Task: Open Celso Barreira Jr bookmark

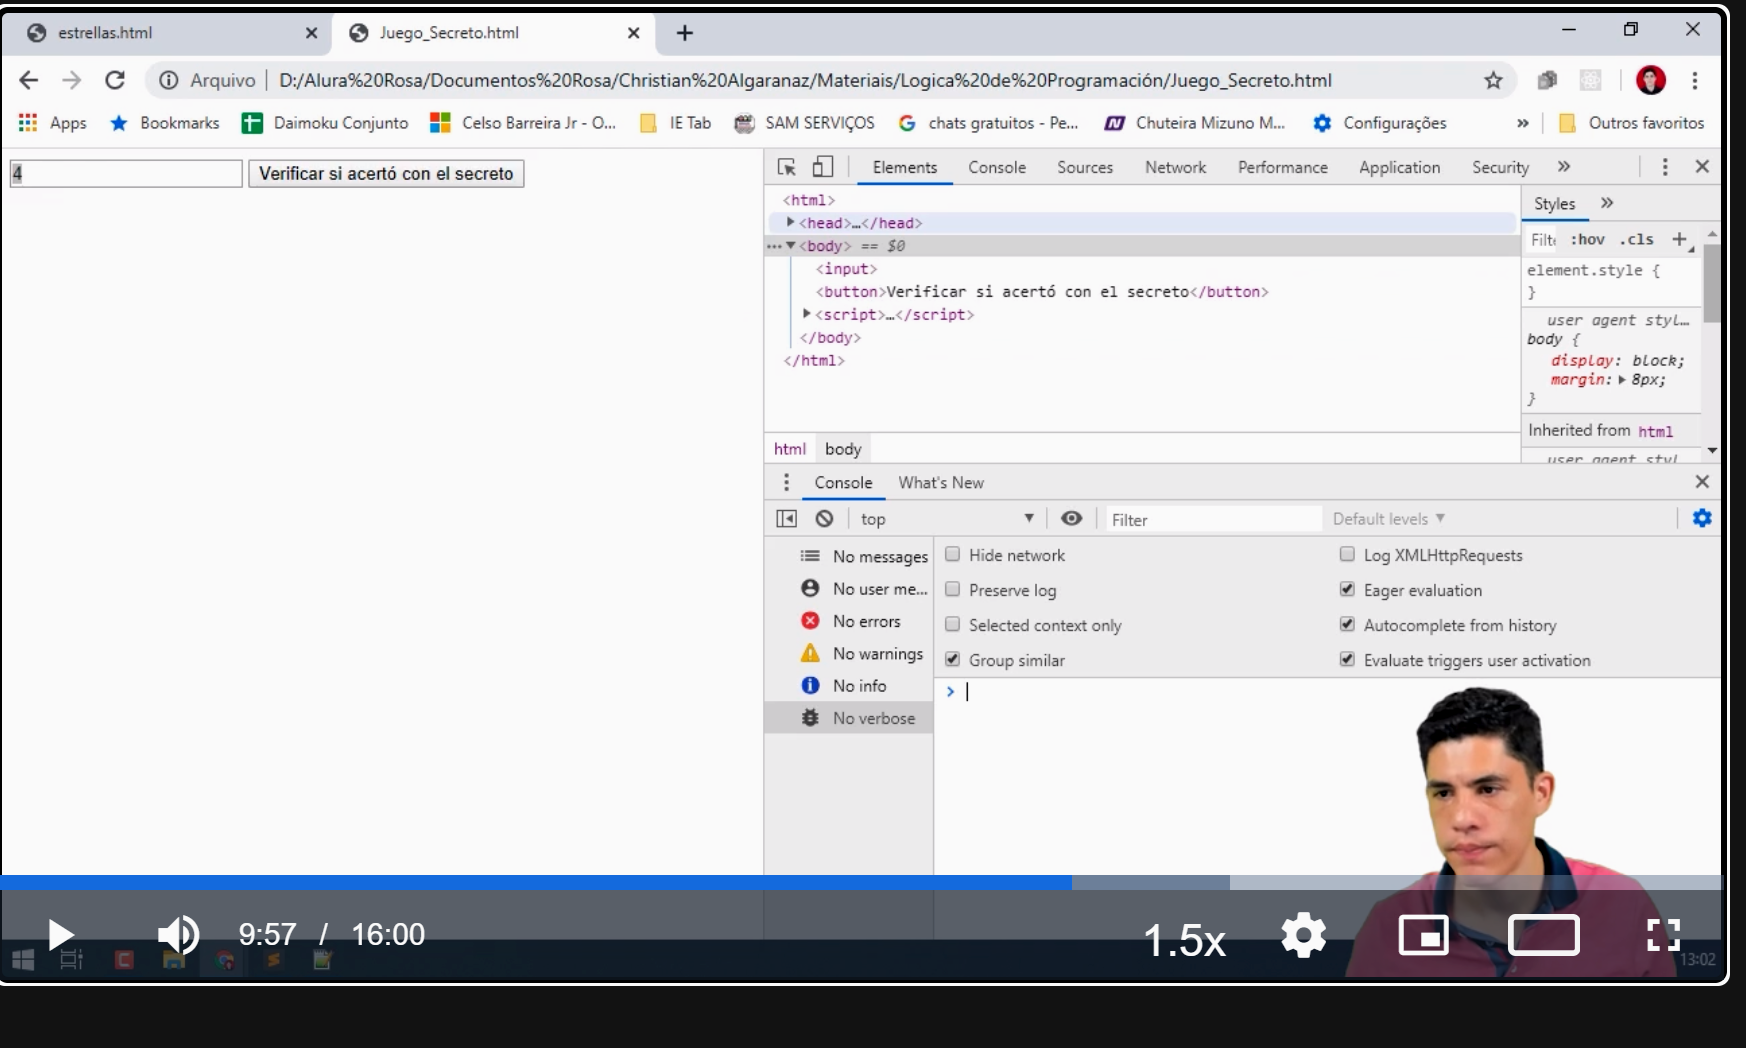Action: pos(523,123)
